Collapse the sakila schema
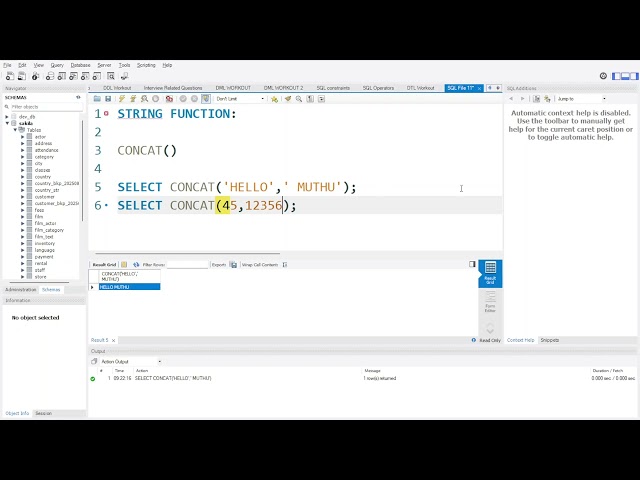The width and height of the screenshot is (640, 480). pyautogui.click(x=7, y=123)
